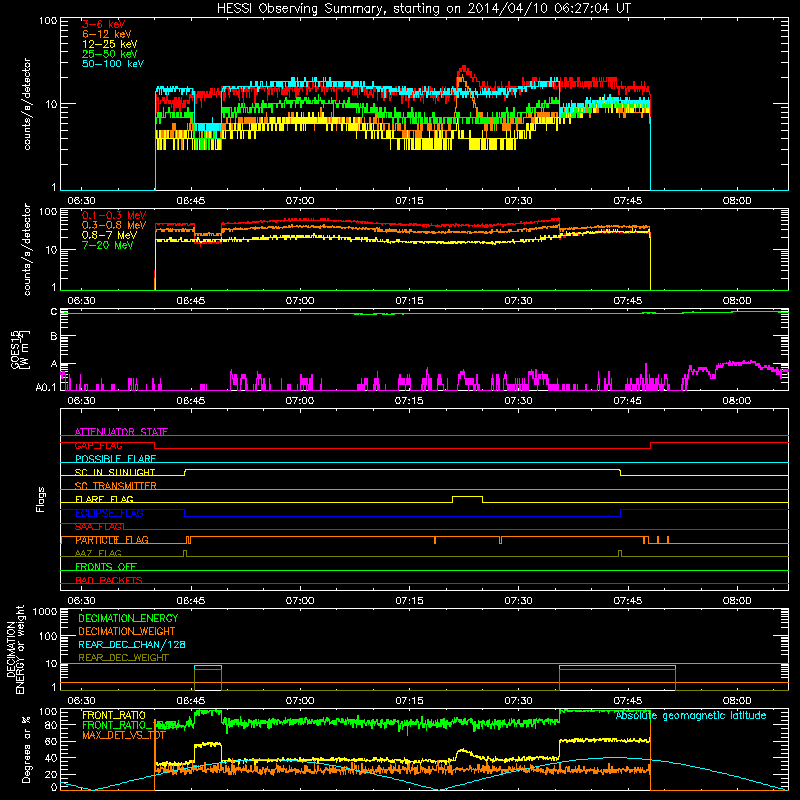Click the Absolute geomagnetic latitude label
This screenshot has width=800, height=800.
click(691, 715)
